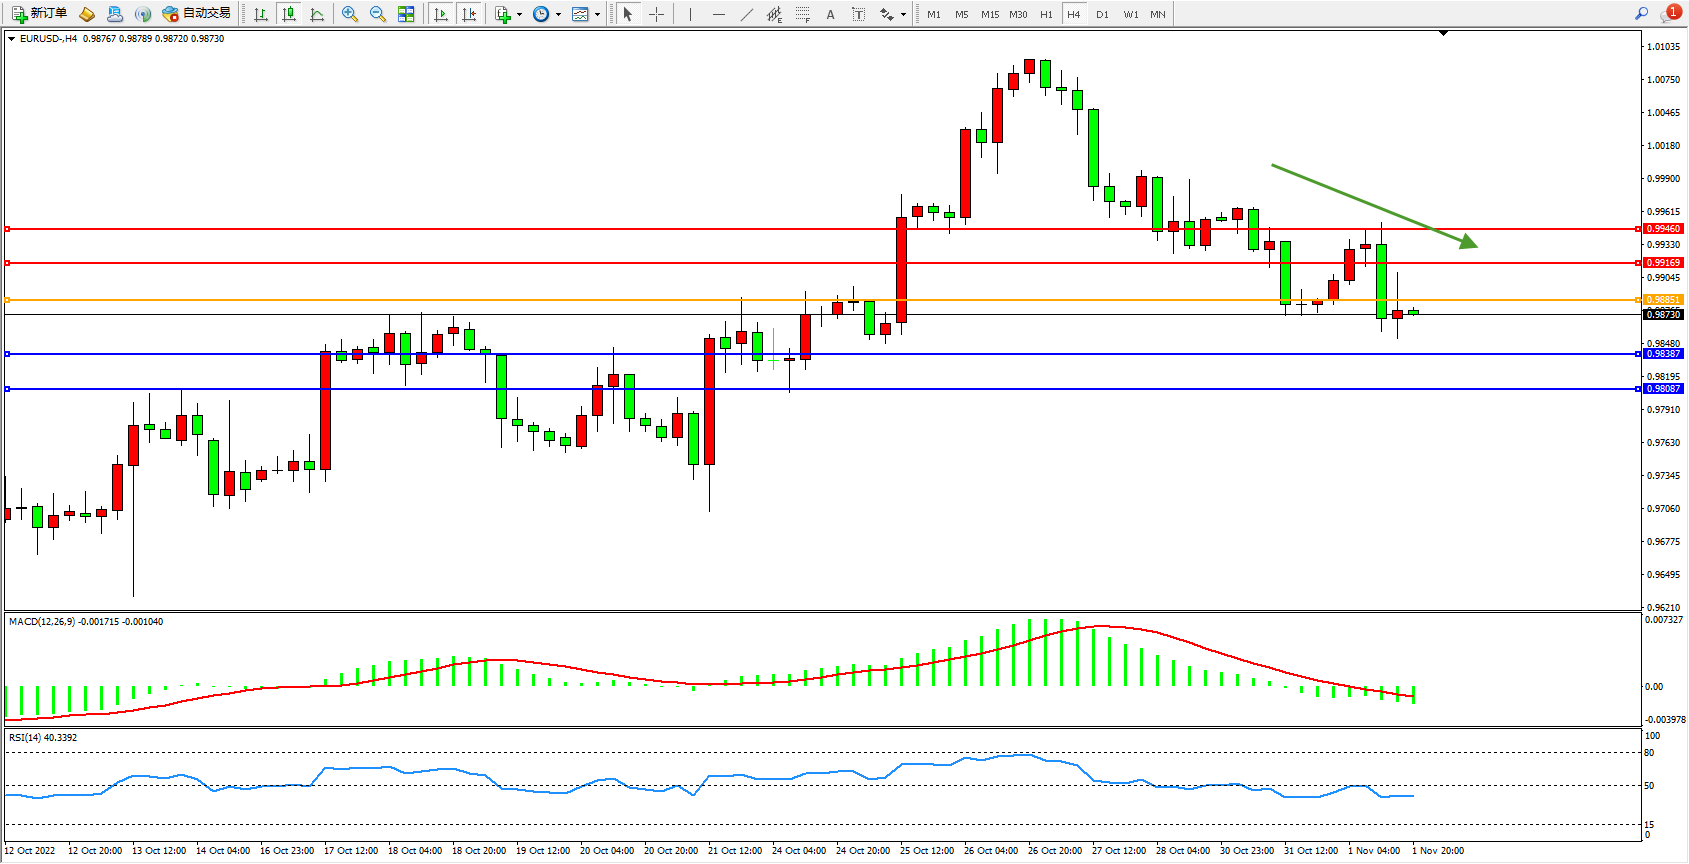Pick the Fibonacci retracement tool
Screen dimensions: 1689x864
tap(802, 14)
